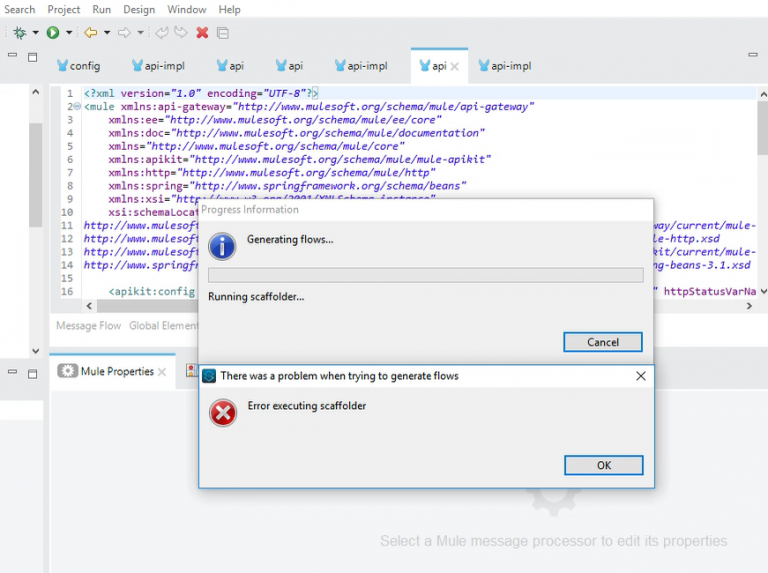This screenshot has height=573, width=768.
Task: Click the forward navigation arrow icon
Action: pos(124,32)
